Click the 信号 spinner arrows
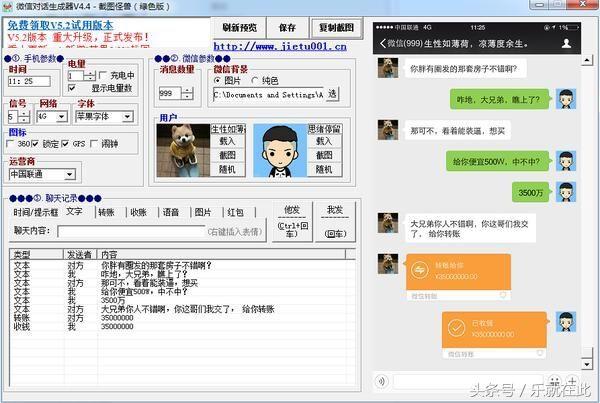 [x=24, y=117]
